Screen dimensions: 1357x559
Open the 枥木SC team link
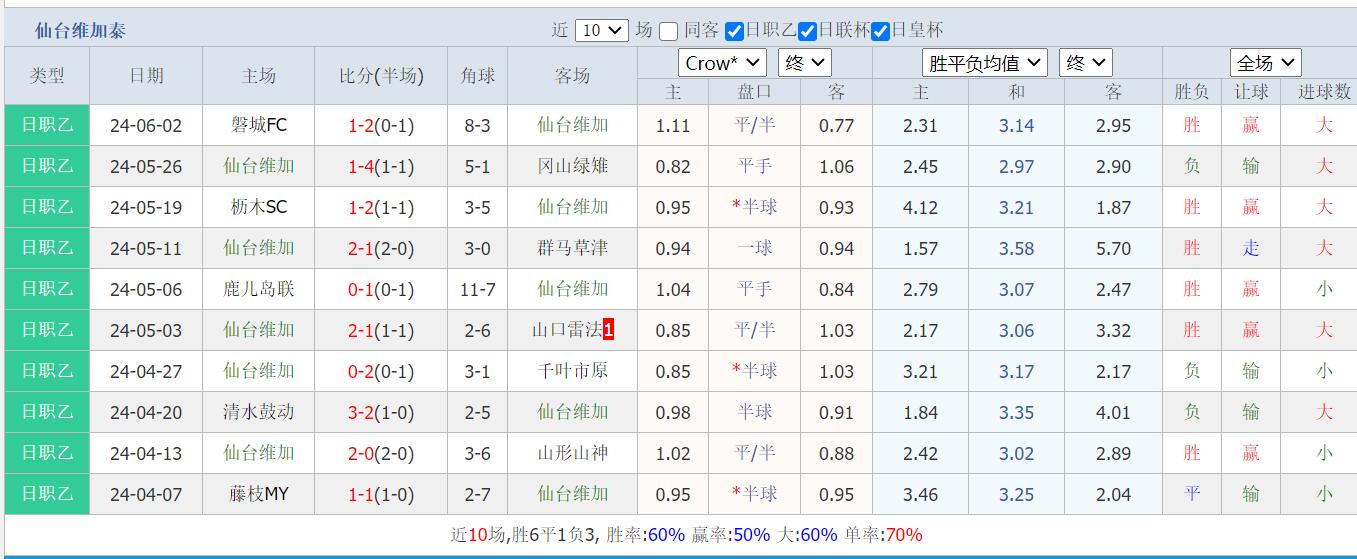tap(259, 208)
